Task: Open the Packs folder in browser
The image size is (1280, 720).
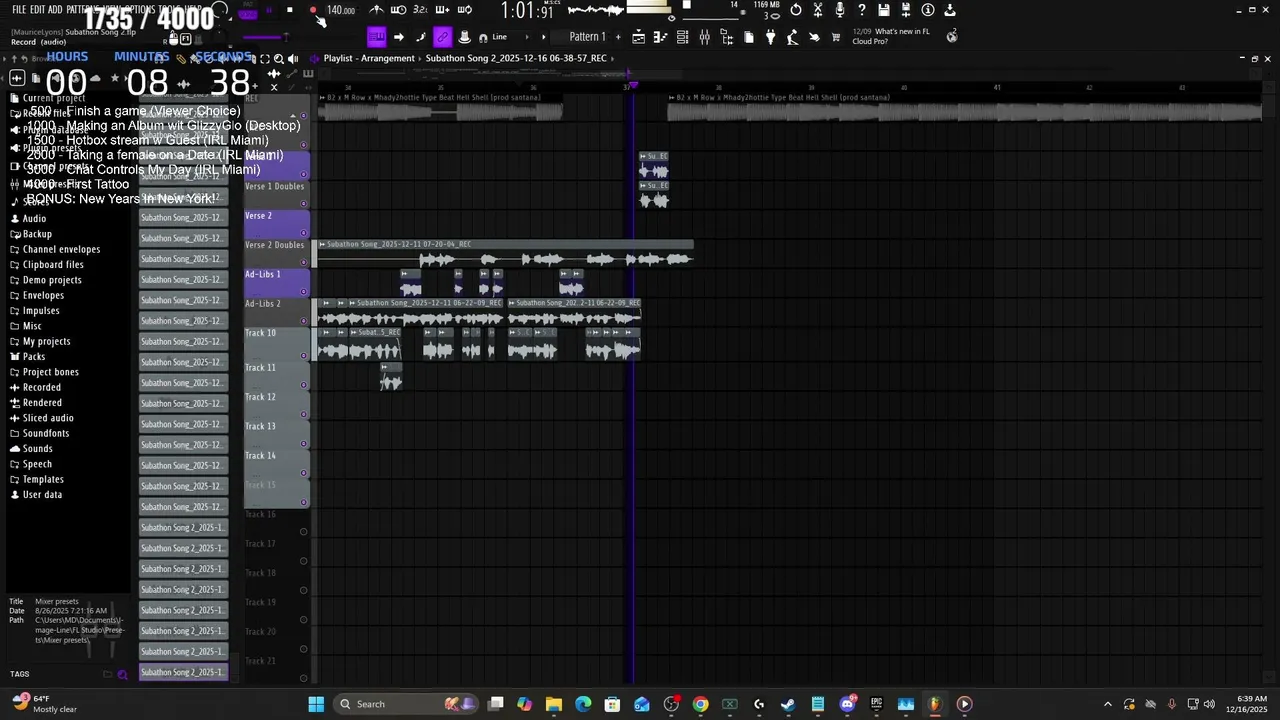Action: click(x=34, y=357)
